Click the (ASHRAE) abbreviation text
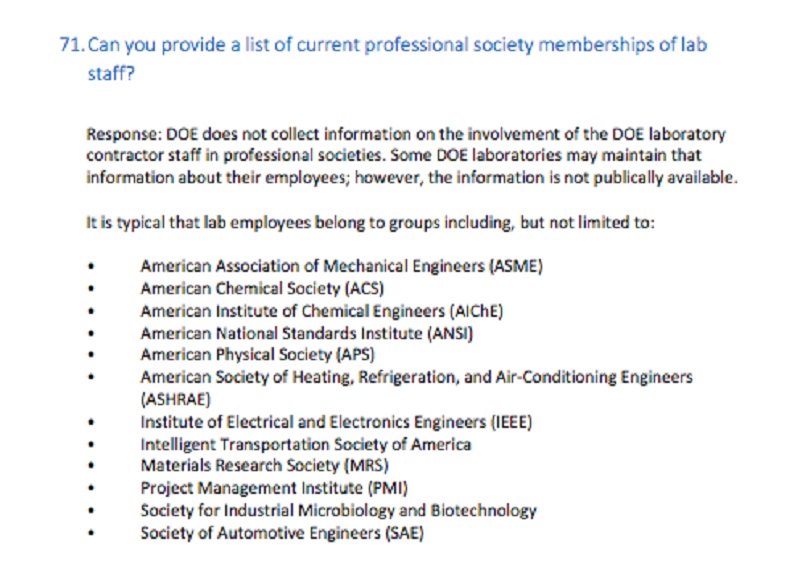This screenshot has height=571, width=800. (x=176, y=399)
